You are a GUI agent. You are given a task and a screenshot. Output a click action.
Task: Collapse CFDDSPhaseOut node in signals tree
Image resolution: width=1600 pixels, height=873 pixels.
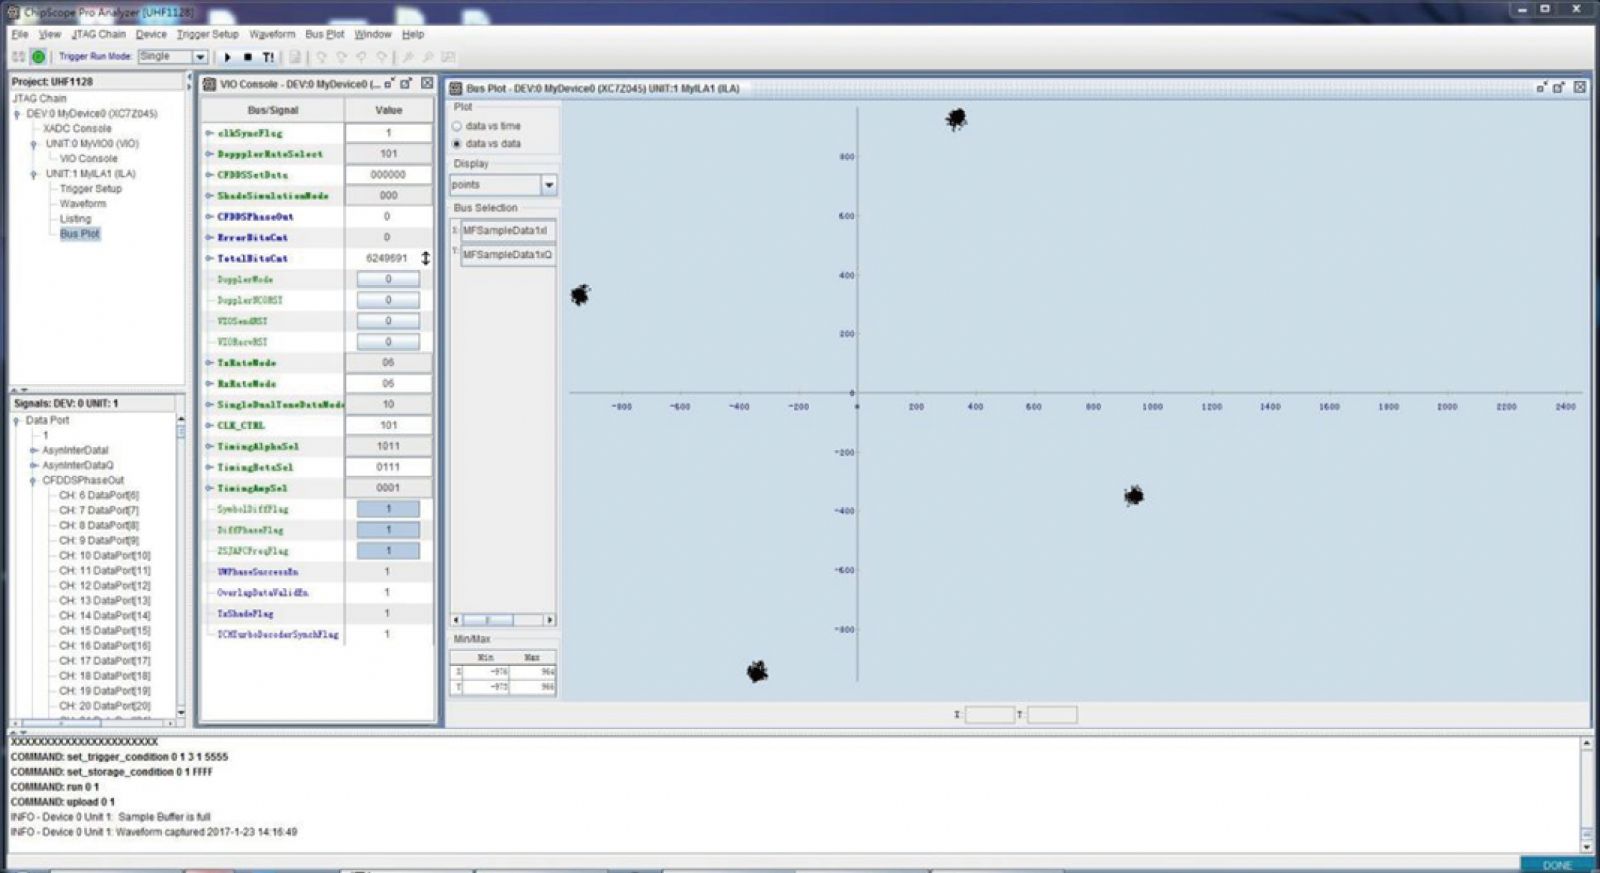(x=34, y=481)
